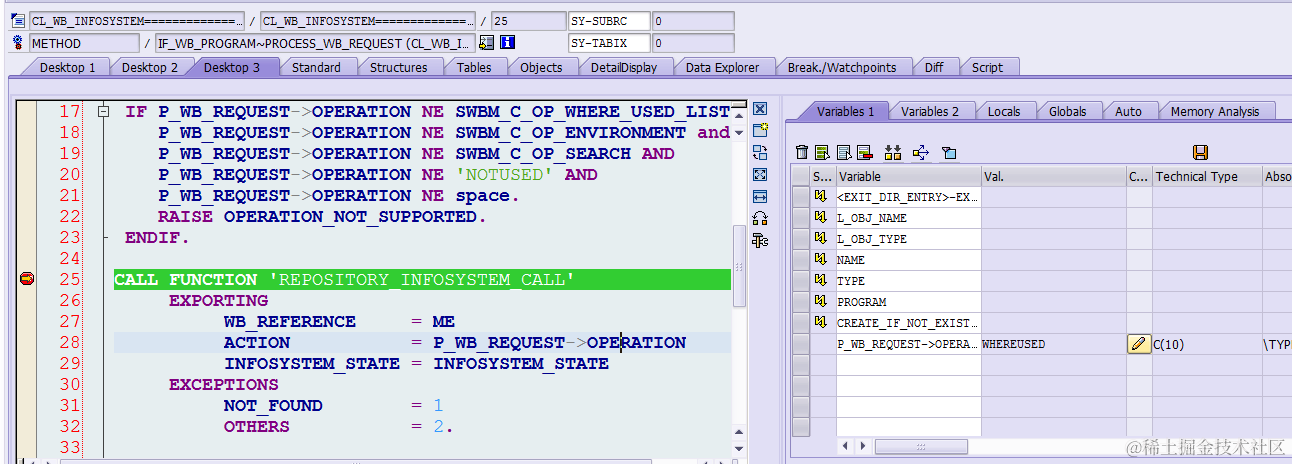Click the first CL_WB_INFOSYSTEM program field
1292x464 pixels.
coord(137,21)
